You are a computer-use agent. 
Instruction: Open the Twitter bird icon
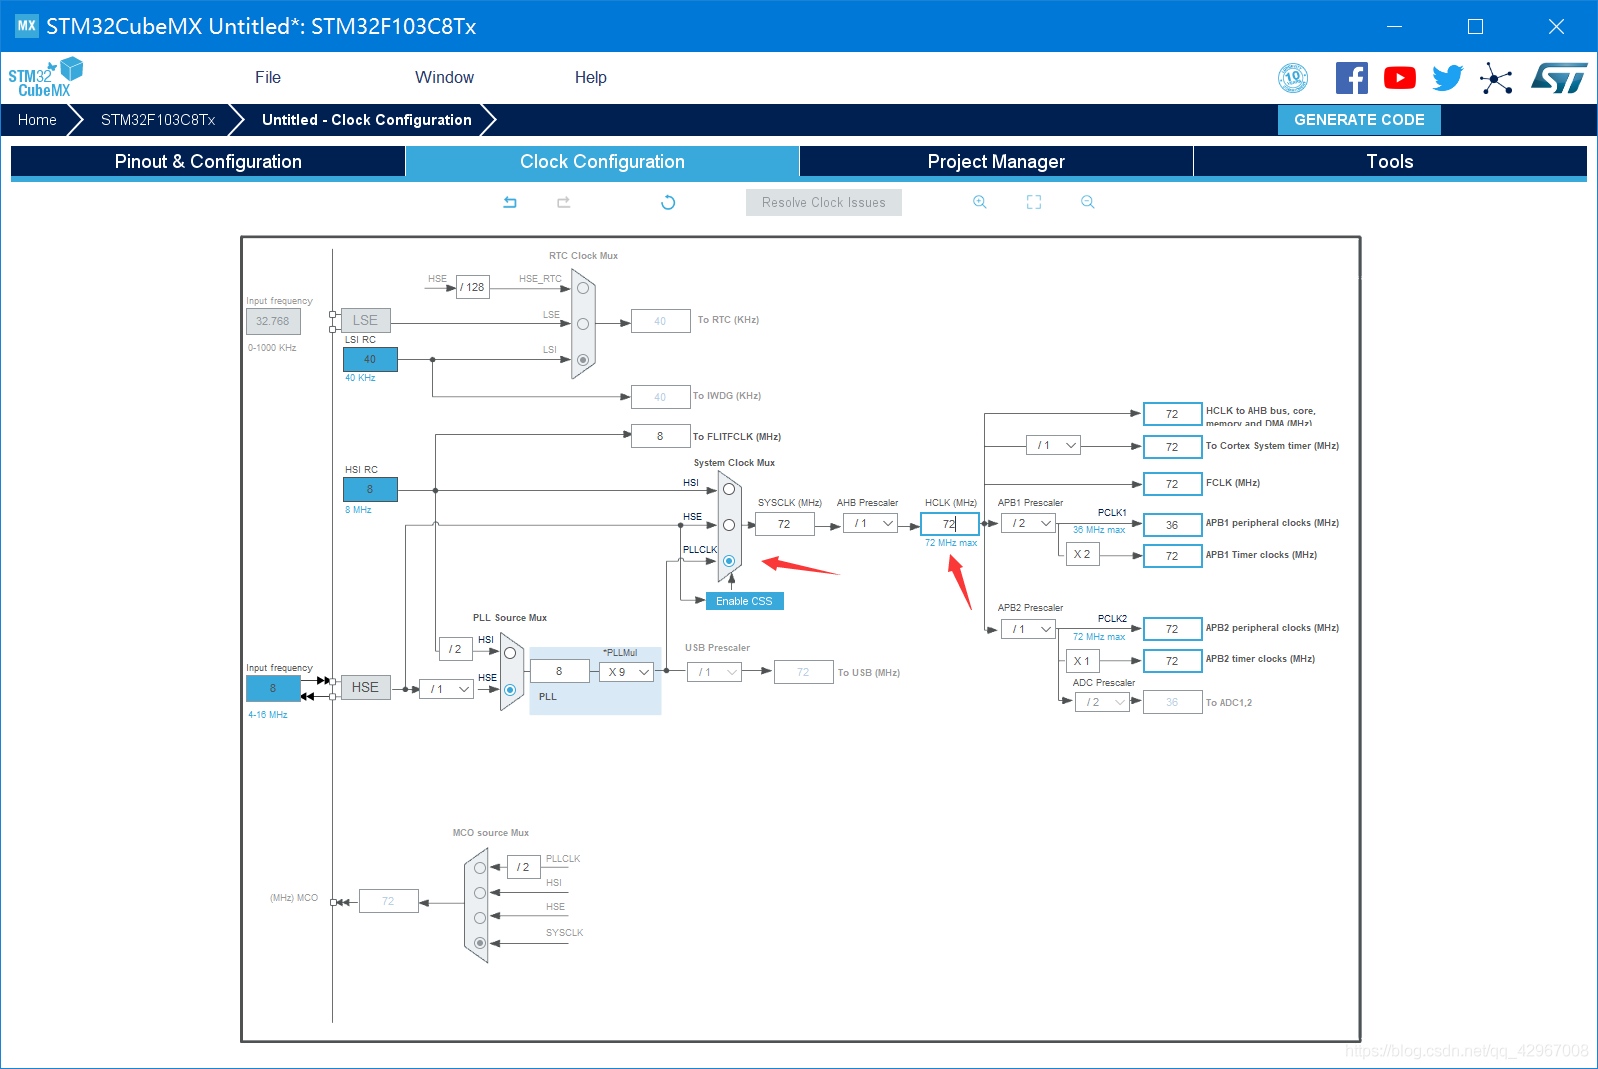[x=1447, y=78]
